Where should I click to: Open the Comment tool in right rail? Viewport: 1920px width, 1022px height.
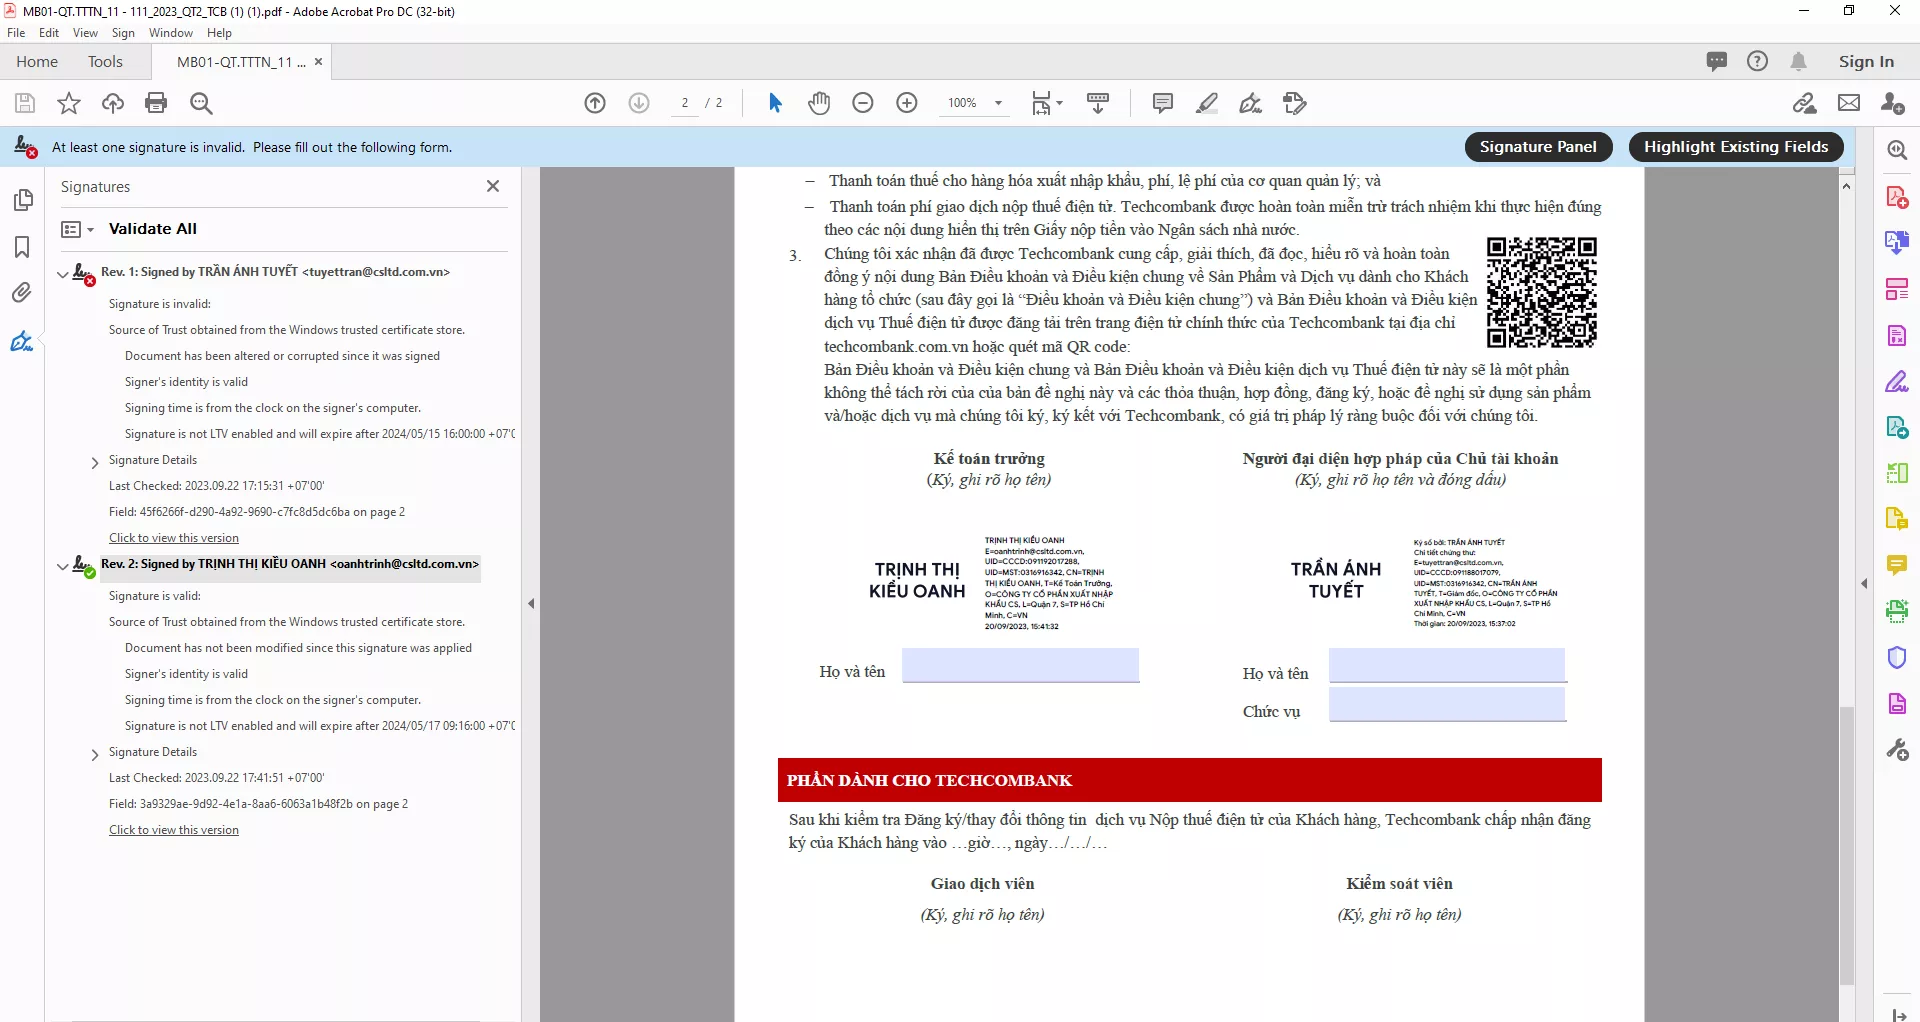click(1897, 565)
